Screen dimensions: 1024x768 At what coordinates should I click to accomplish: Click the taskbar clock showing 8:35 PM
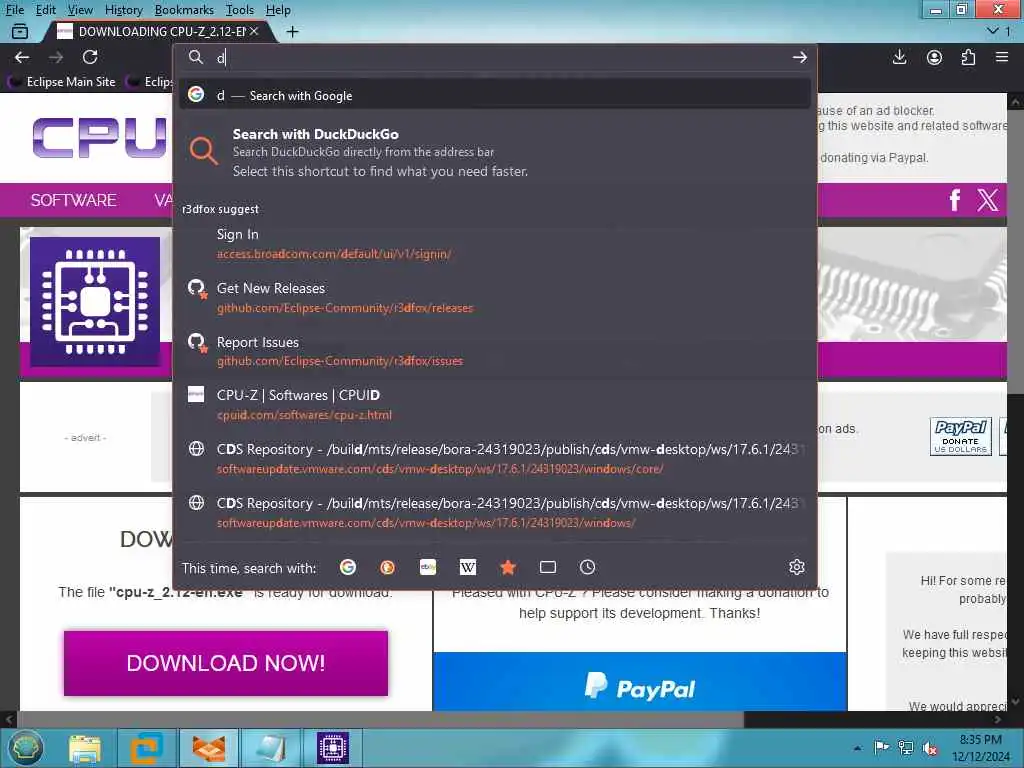point(980,748)
